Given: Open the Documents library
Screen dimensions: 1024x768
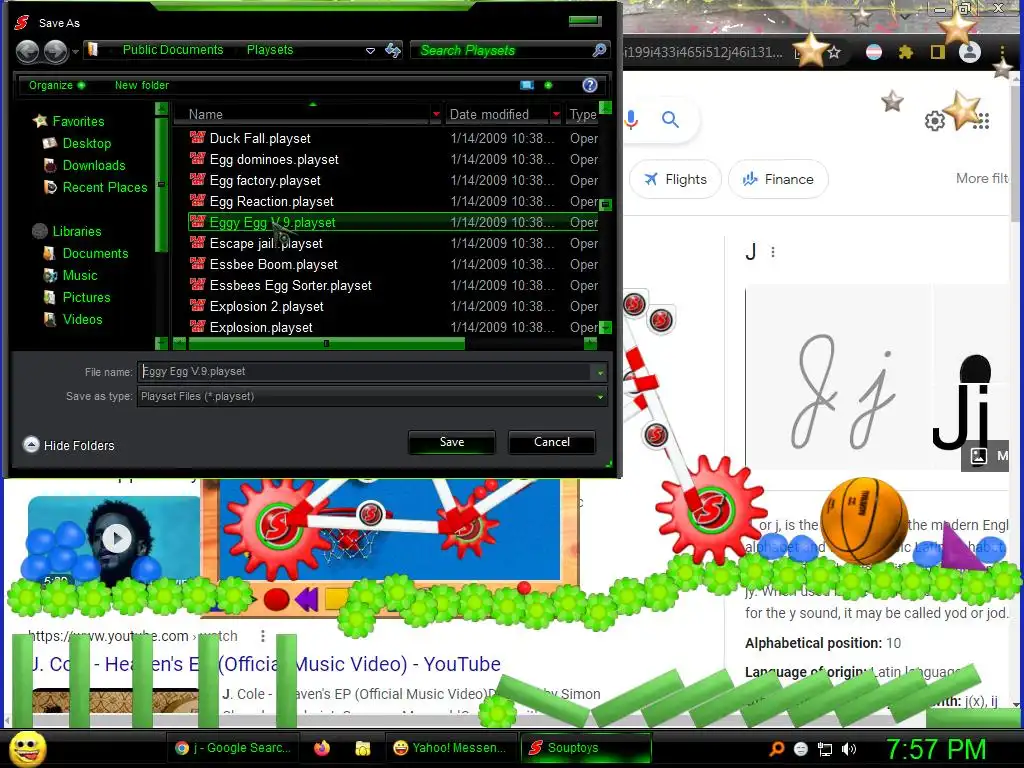Looking at the screenshot, I should tap(95, 253).
